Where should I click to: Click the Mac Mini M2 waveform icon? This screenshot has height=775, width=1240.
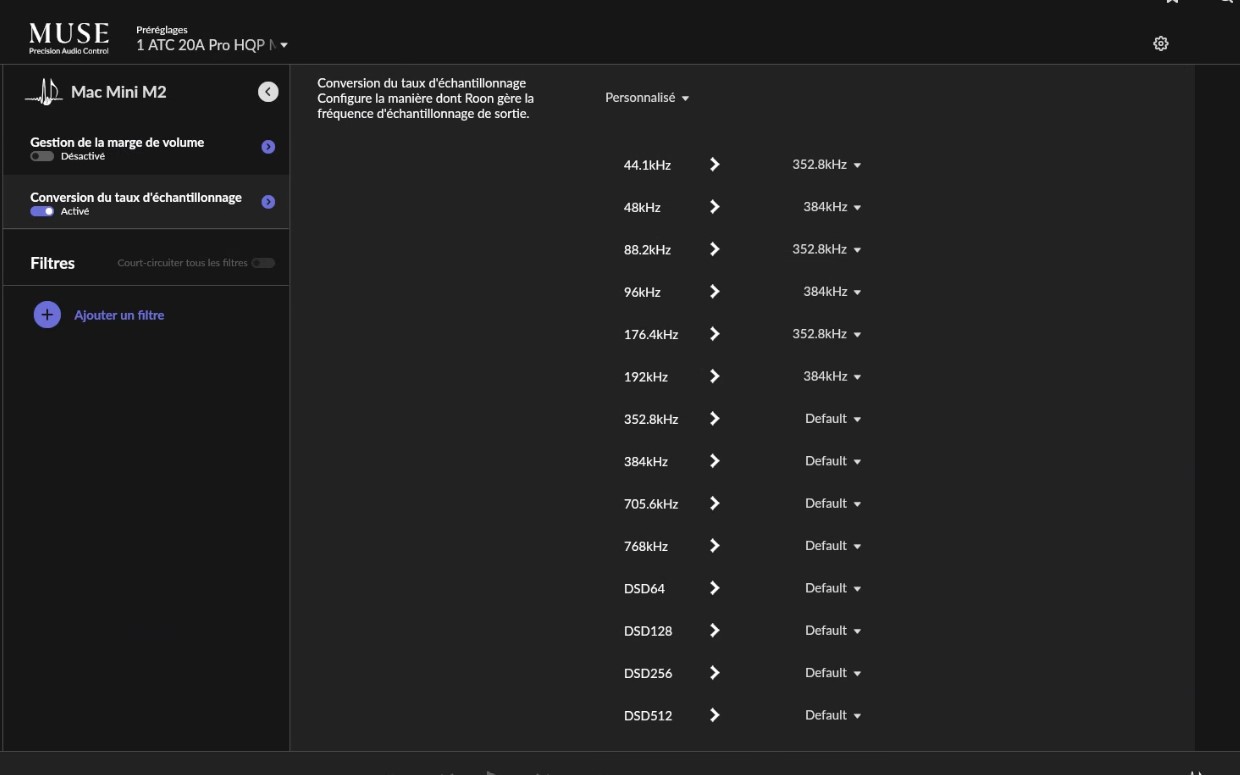click(44, 92)
